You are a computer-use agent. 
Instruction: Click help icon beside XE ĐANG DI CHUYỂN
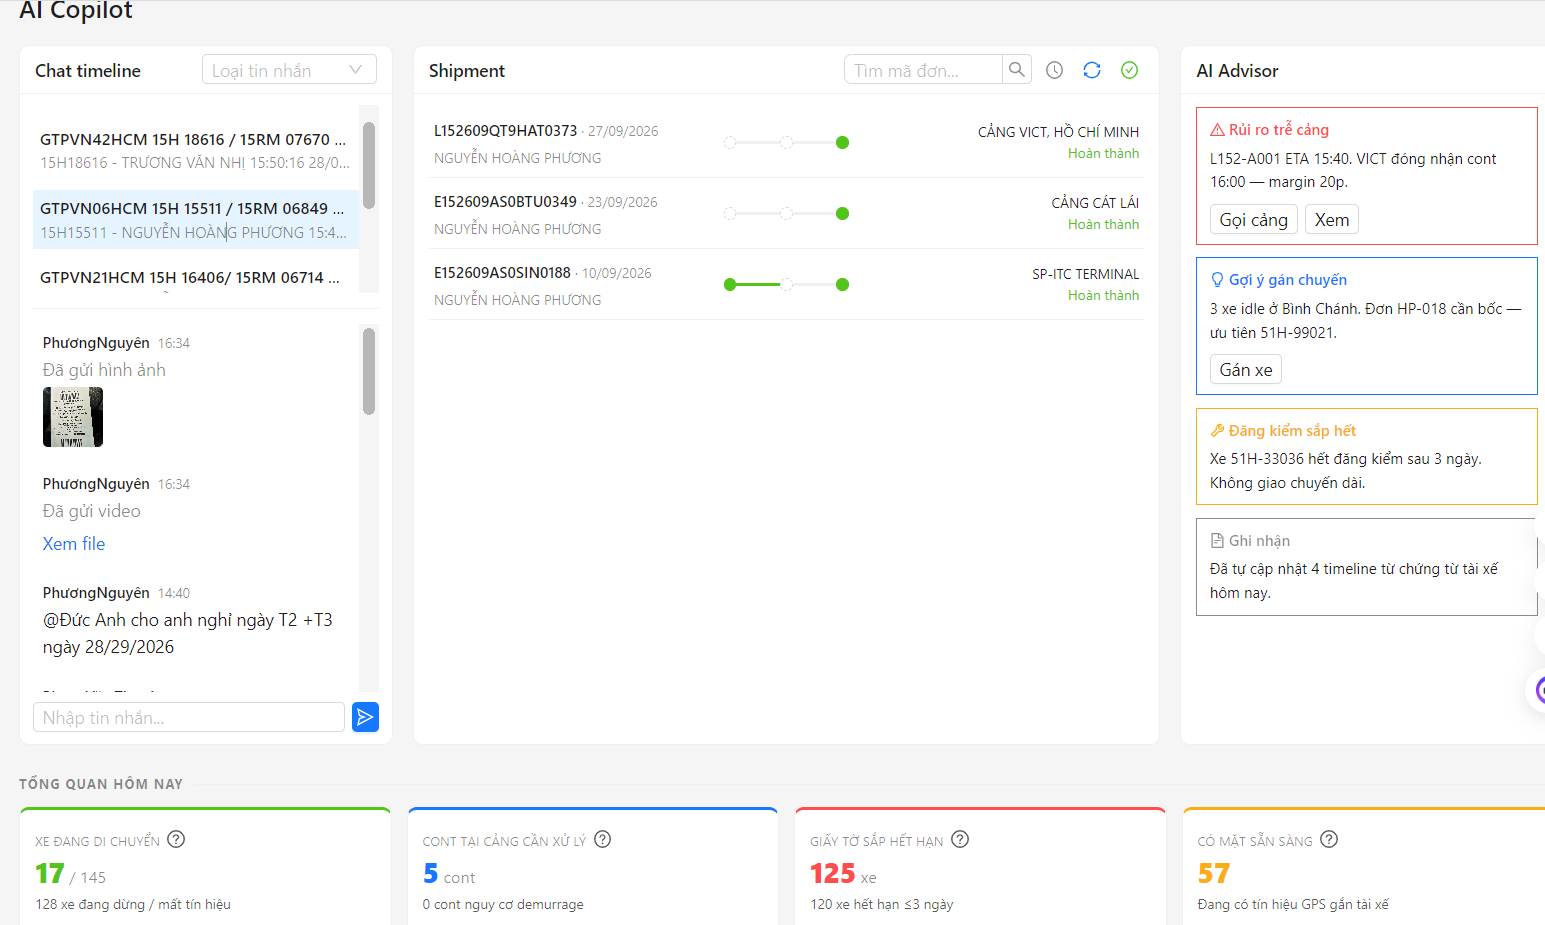point(176,839)
